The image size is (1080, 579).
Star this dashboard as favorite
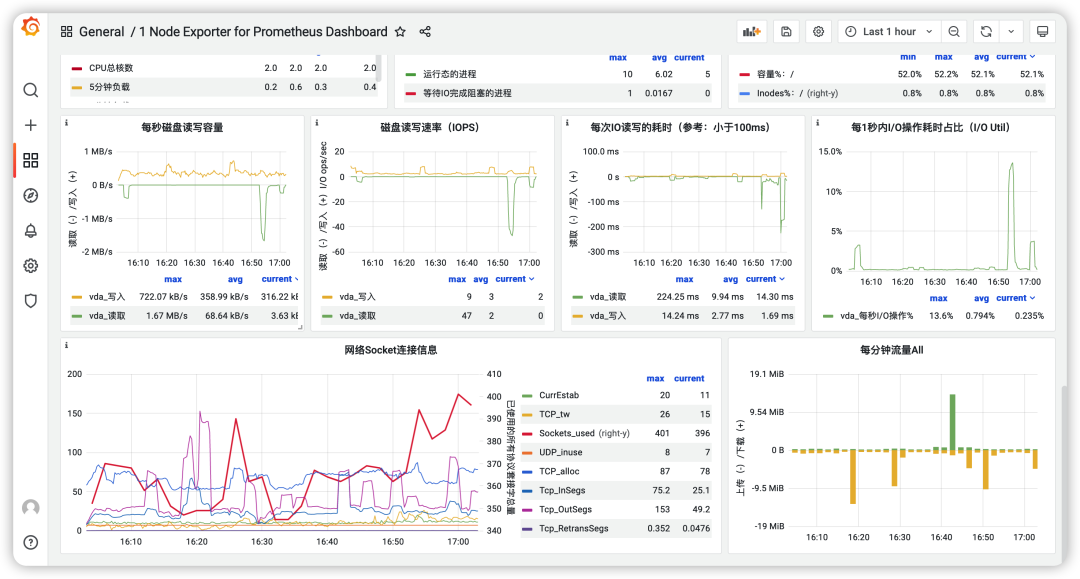(400, 32)
